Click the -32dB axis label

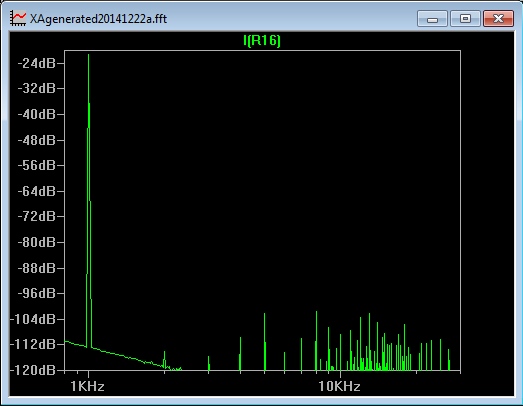36,88
